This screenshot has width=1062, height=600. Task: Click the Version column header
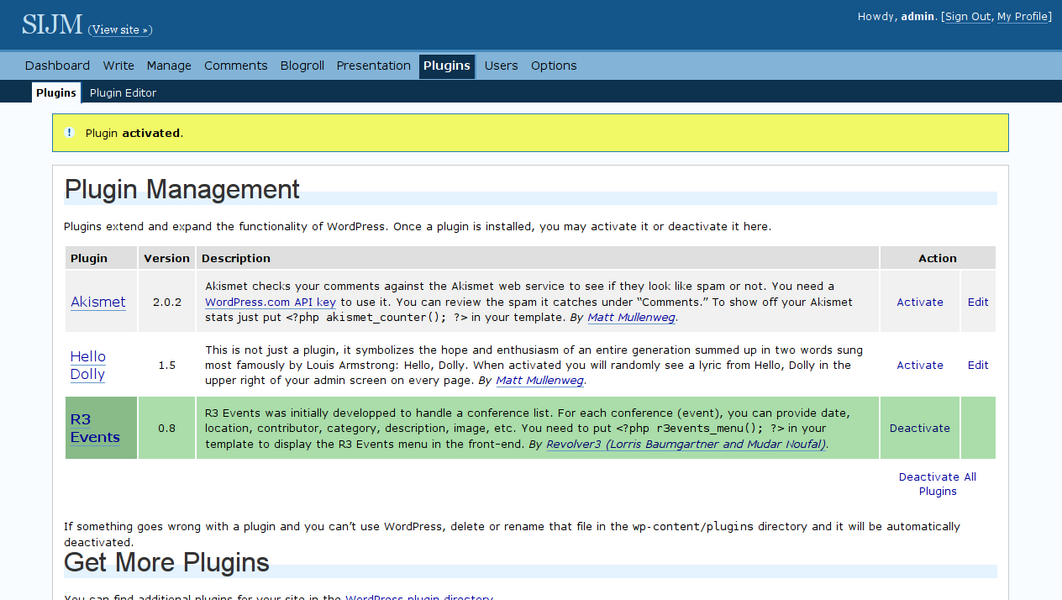[x=167, y=258]
